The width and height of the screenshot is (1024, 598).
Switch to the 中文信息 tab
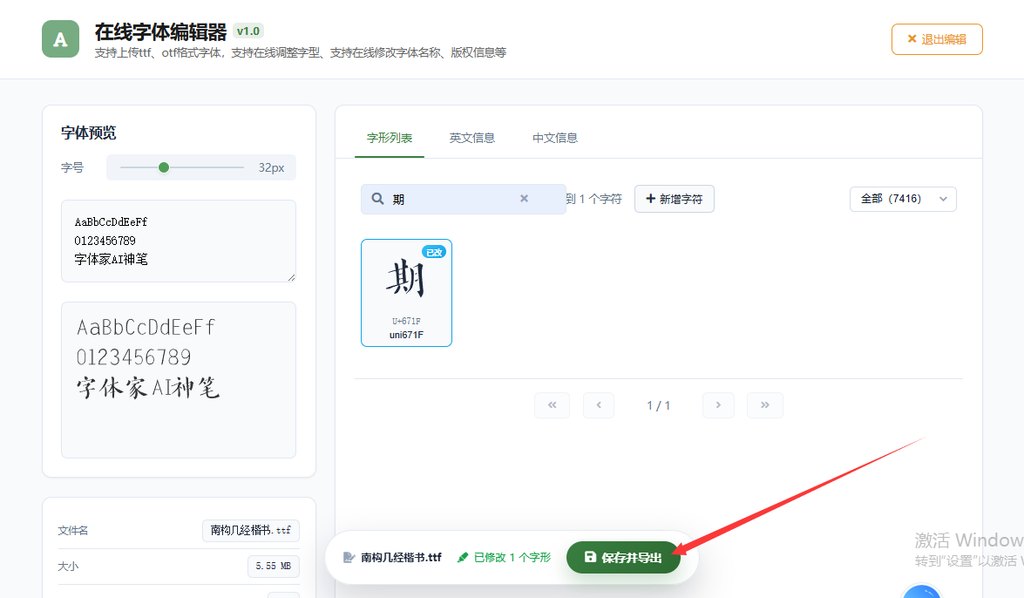(x=554, y=138)
